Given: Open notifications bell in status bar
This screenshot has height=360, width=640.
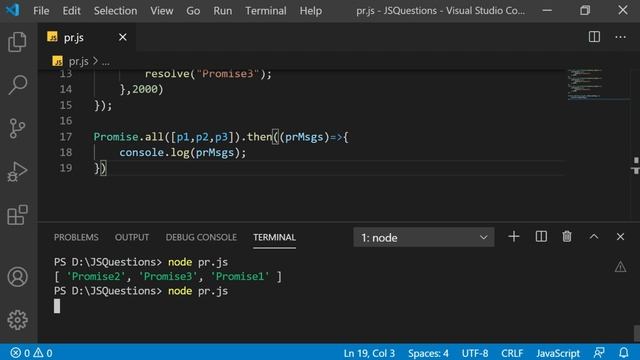Looking at the screenshot, I should tap(624, 353).
